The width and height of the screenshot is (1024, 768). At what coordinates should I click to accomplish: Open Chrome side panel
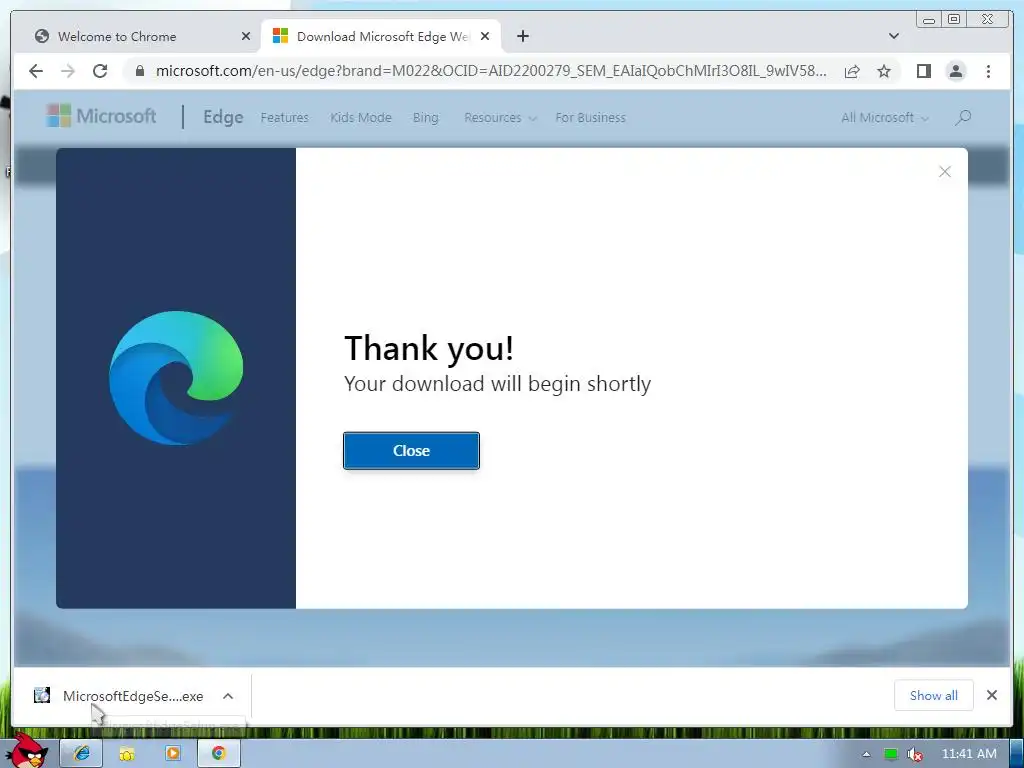tap(923, 71)
